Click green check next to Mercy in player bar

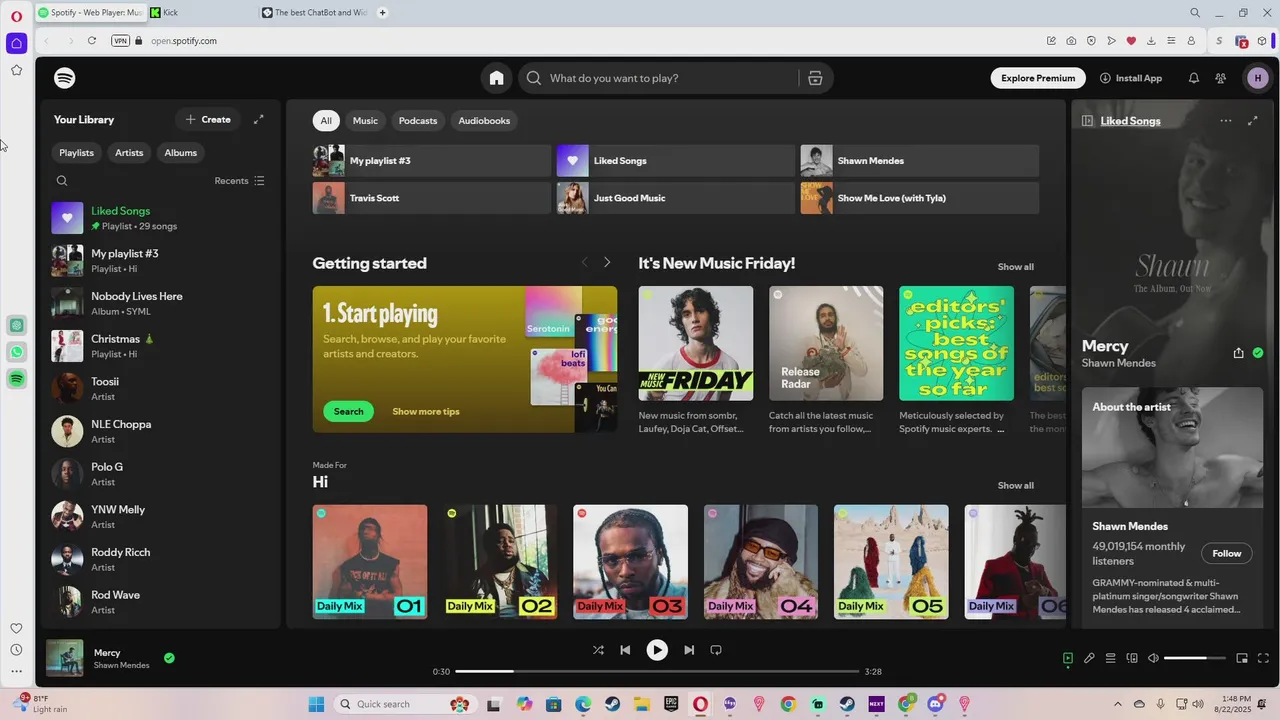point(169,658)
